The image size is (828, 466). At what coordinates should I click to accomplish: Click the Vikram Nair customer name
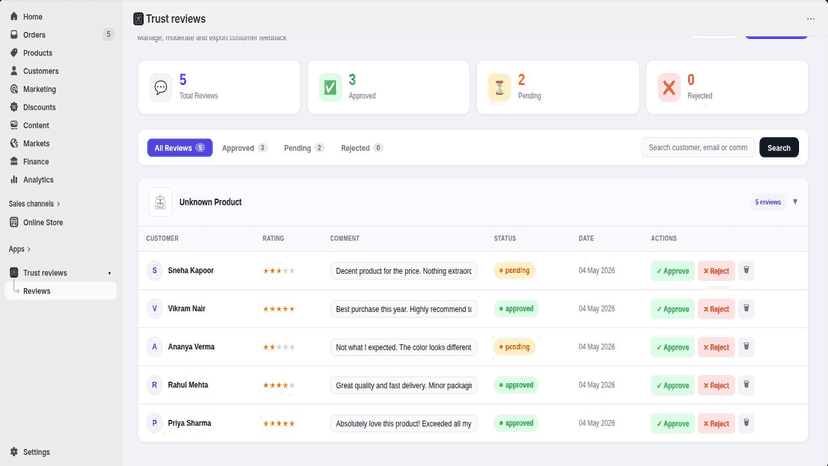[x=186, y=309]
